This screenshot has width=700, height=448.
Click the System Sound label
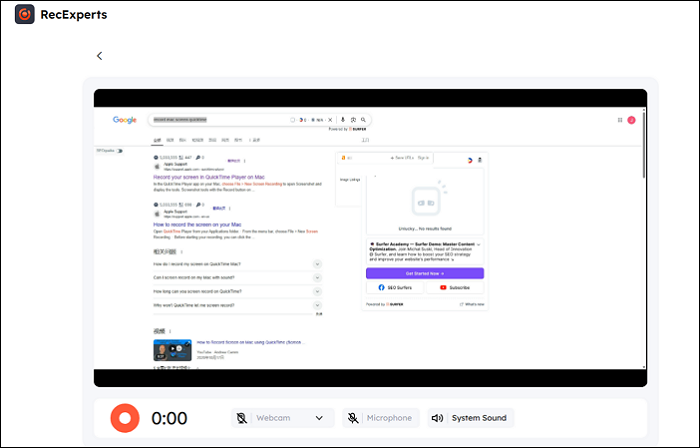(x=479, y=418)
